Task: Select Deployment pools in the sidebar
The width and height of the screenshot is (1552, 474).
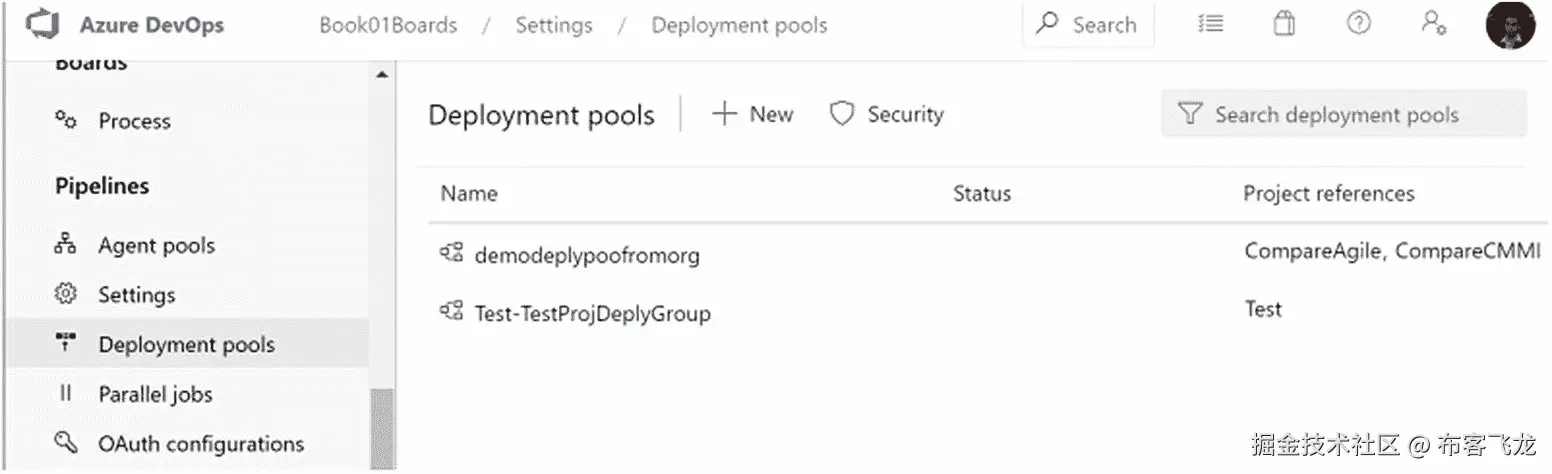Action: coord(186,345)
